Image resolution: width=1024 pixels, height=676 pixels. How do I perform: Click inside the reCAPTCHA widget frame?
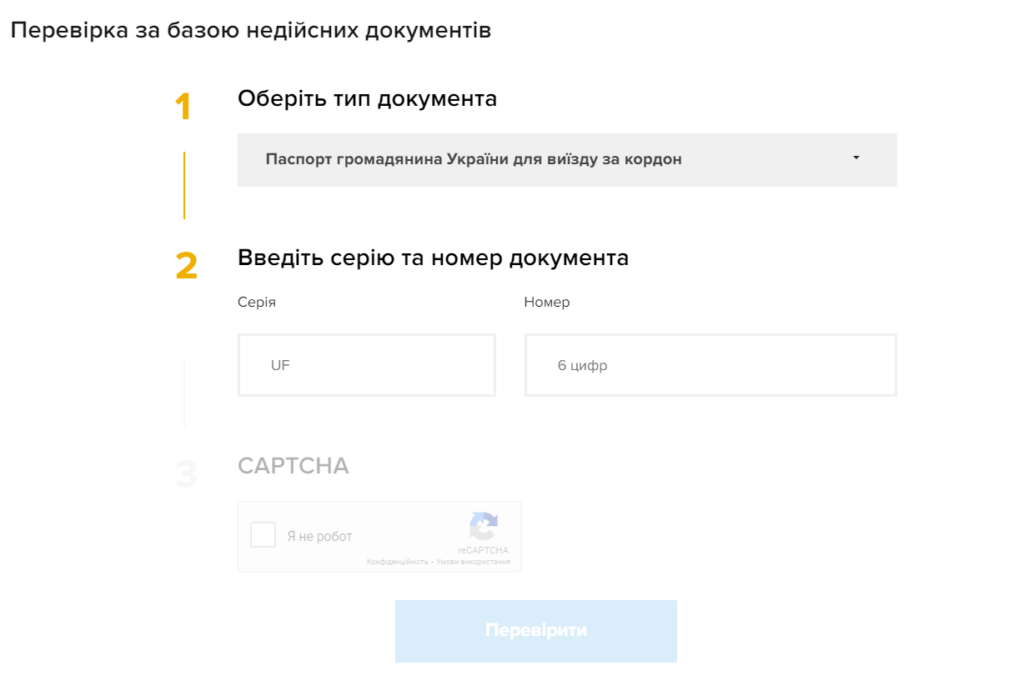pyautogui.click(x=380, y=537)
